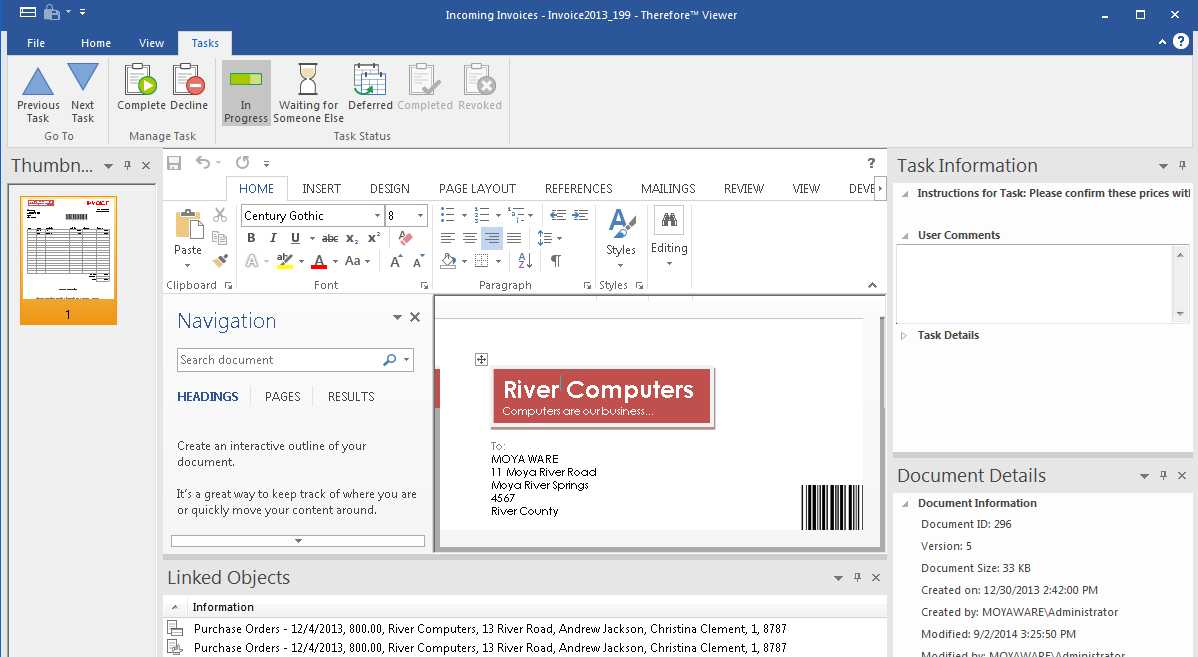Screen dimensions: 1198x657
Task: Toggle Bold formatting in the Font group
Action: pyautogui.click(x=251, y=238)
